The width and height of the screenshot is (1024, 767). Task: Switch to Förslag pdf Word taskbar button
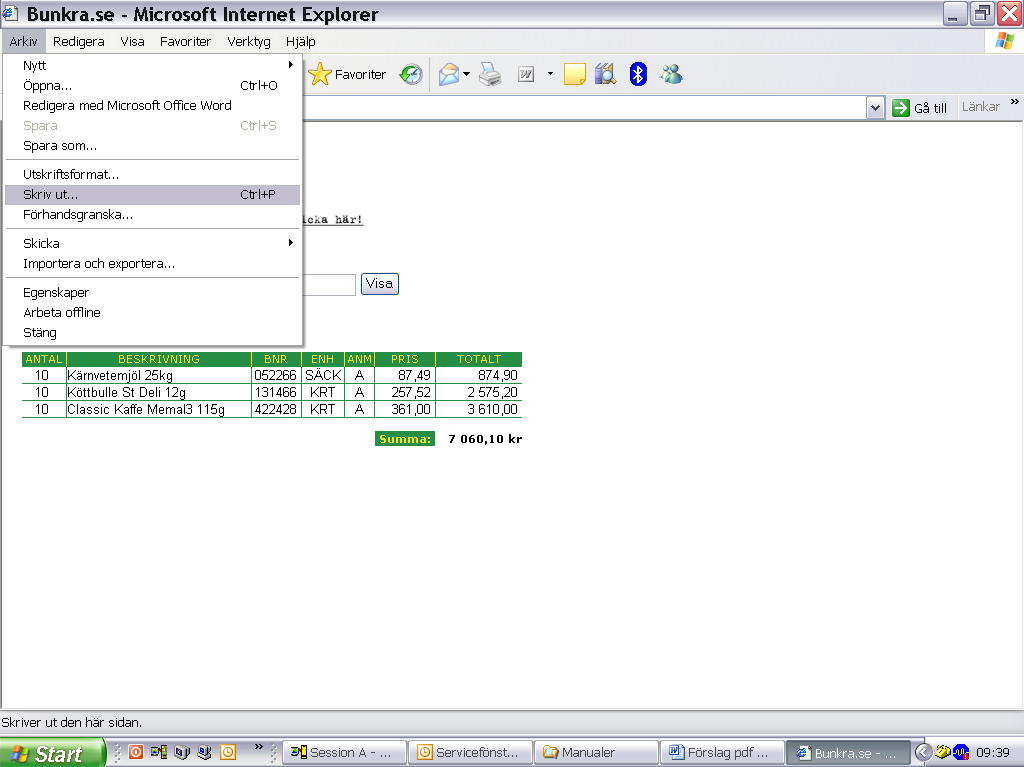[723, 753]
